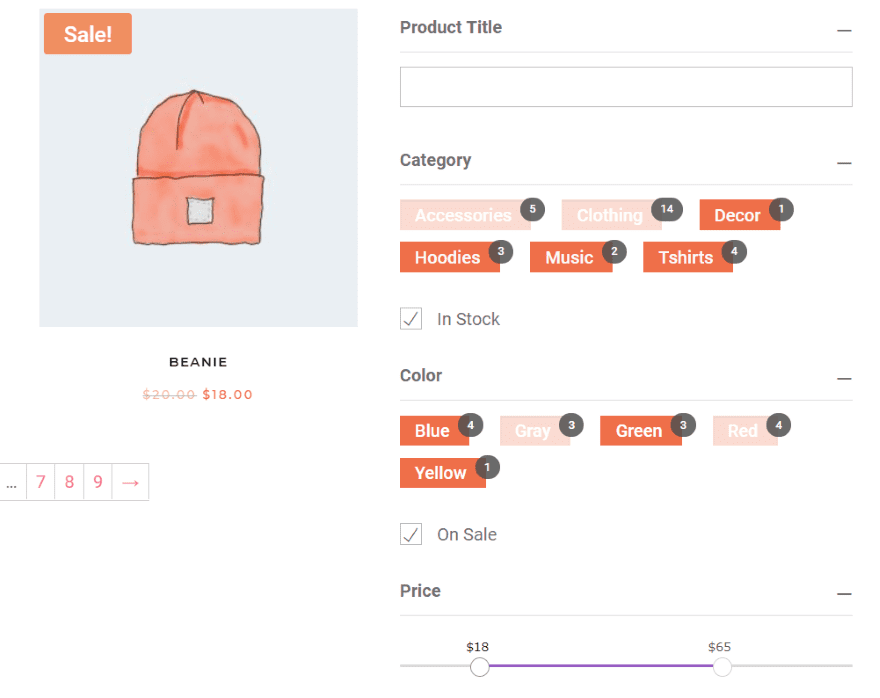Open the Beanie product name link
Viewport: 880px width, 698px height.
click(198, 362)
